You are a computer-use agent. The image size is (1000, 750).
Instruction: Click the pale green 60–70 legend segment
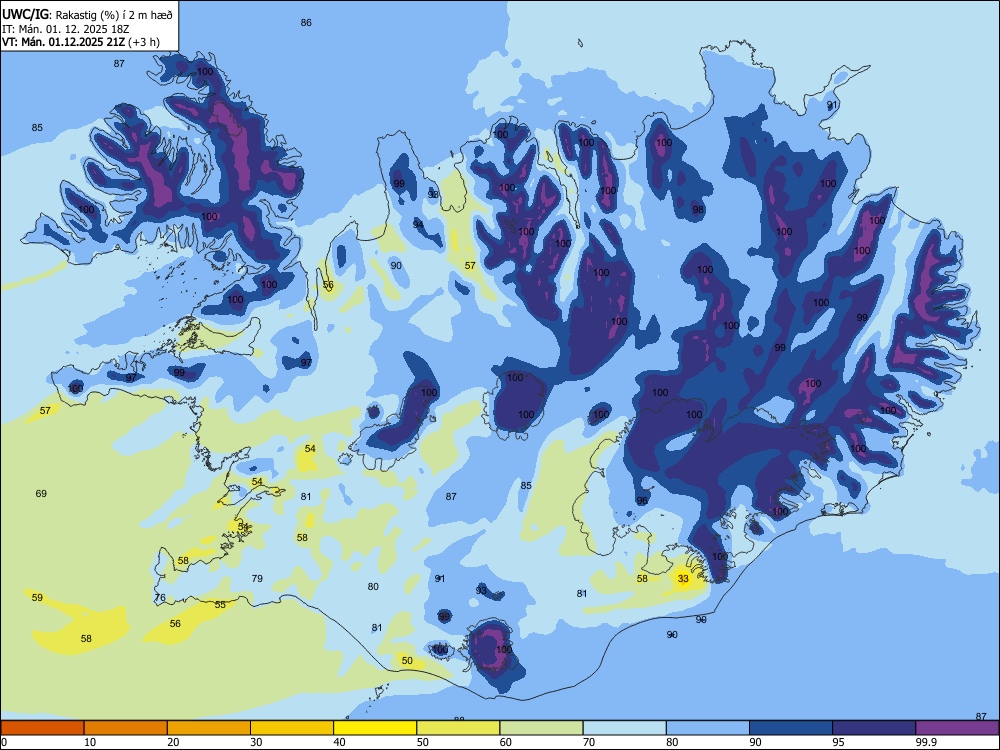541,728
